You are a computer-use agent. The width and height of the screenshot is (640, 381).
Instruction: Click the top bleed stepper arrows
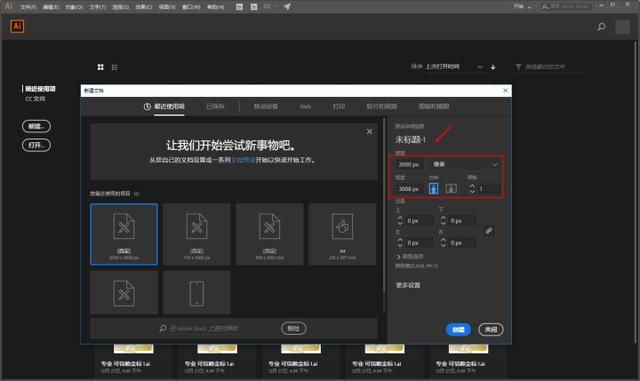400,221
